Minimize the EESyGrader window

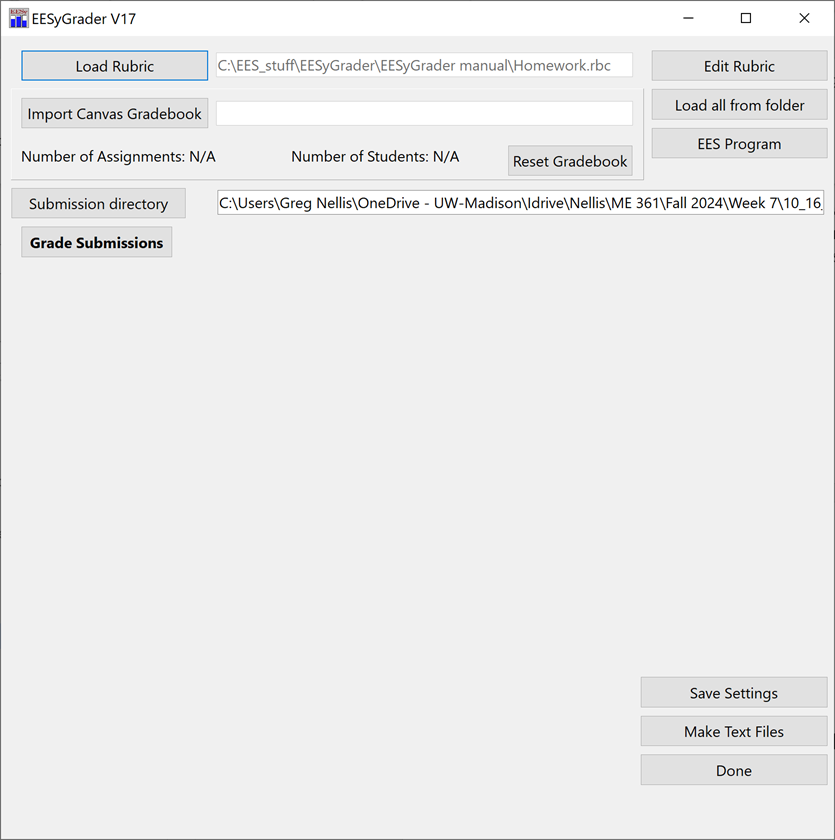pos(689,18)
